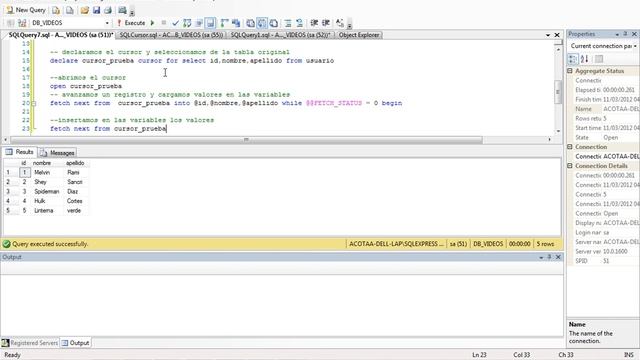This screenshot has height=360, width=640.
Task: Click the apellido column header
Action: [x=76, y=163]
